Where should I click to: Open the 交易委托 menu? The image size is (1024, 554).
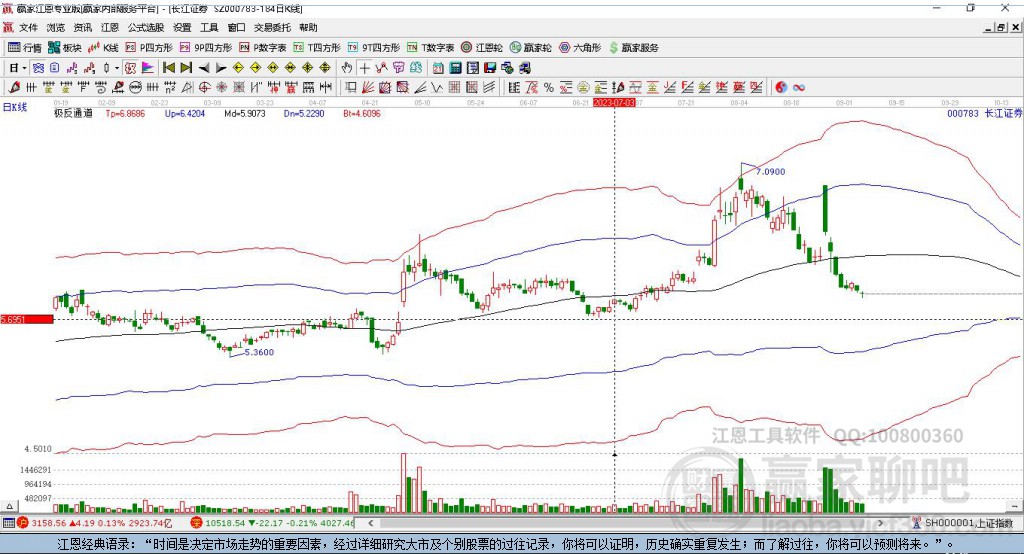(x=272, y=27)
